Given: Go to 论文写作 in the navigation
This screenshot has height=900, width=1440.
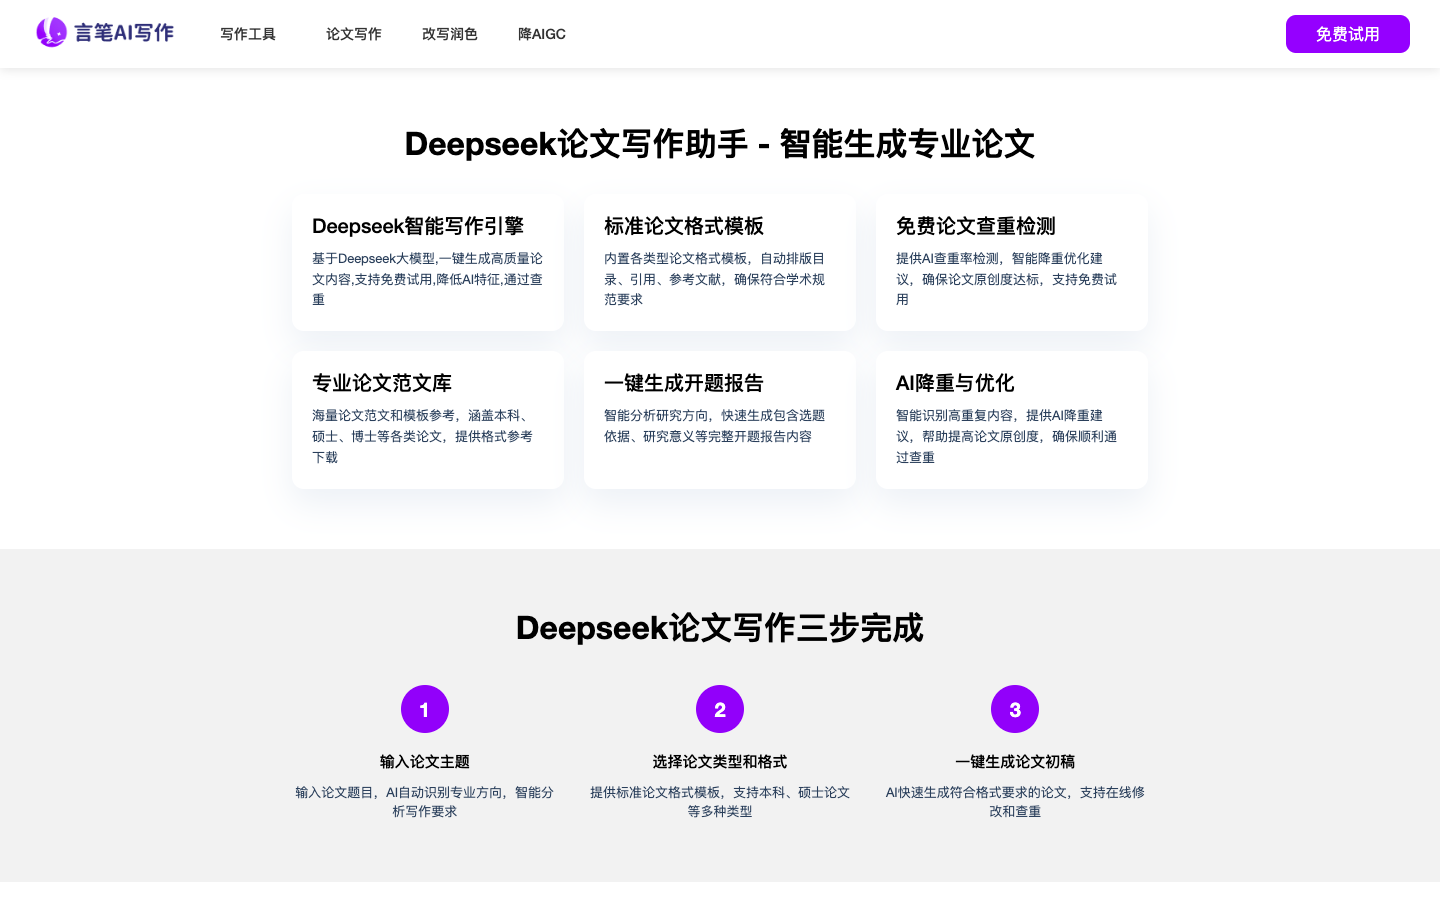Looking at the screenshot, I should click(354, 34).
